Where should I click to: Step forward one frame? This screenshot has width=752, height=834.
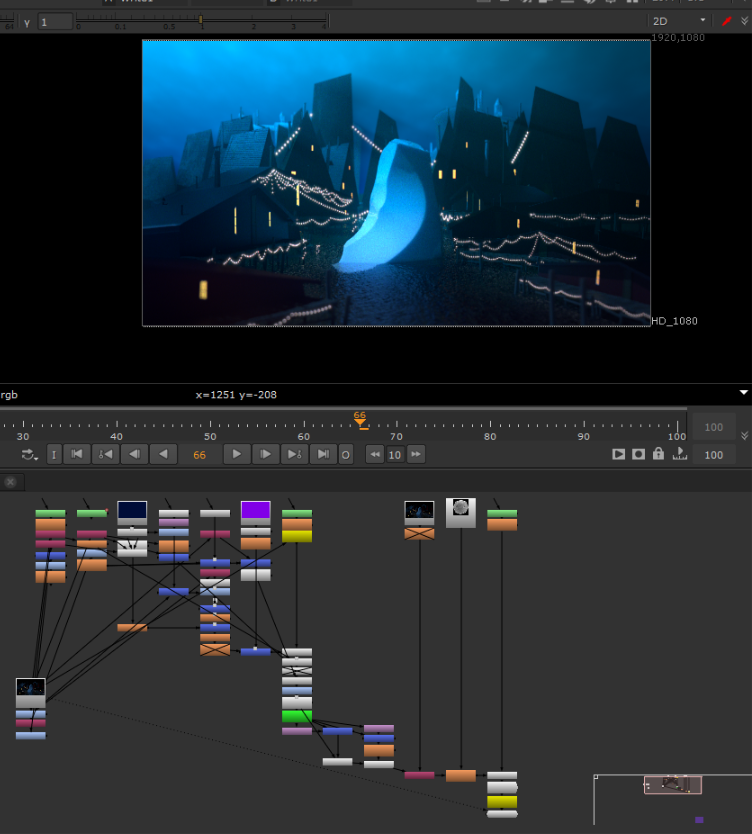coord(265,454)
